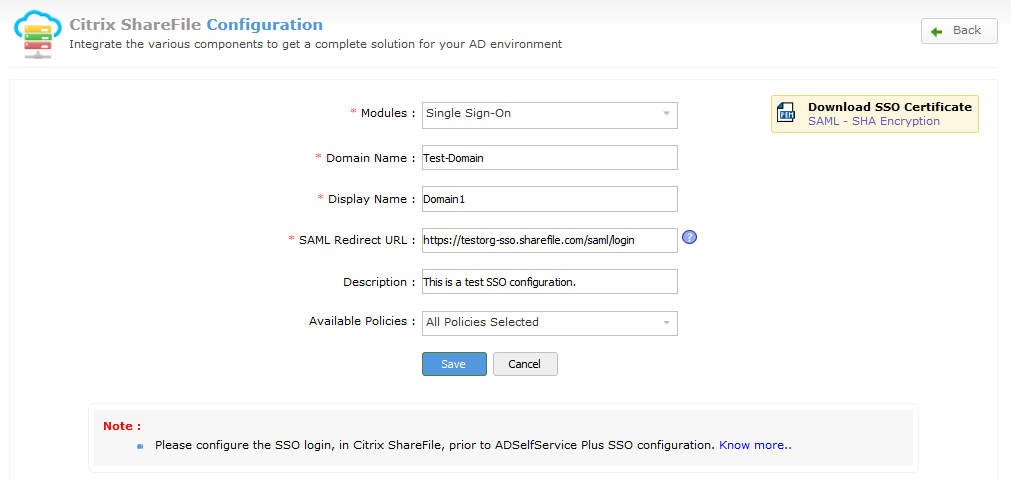The height and width of the screenshot is (481, 1011).
Task: Click the SAML Redirect URL label
Action: (355, 240)
